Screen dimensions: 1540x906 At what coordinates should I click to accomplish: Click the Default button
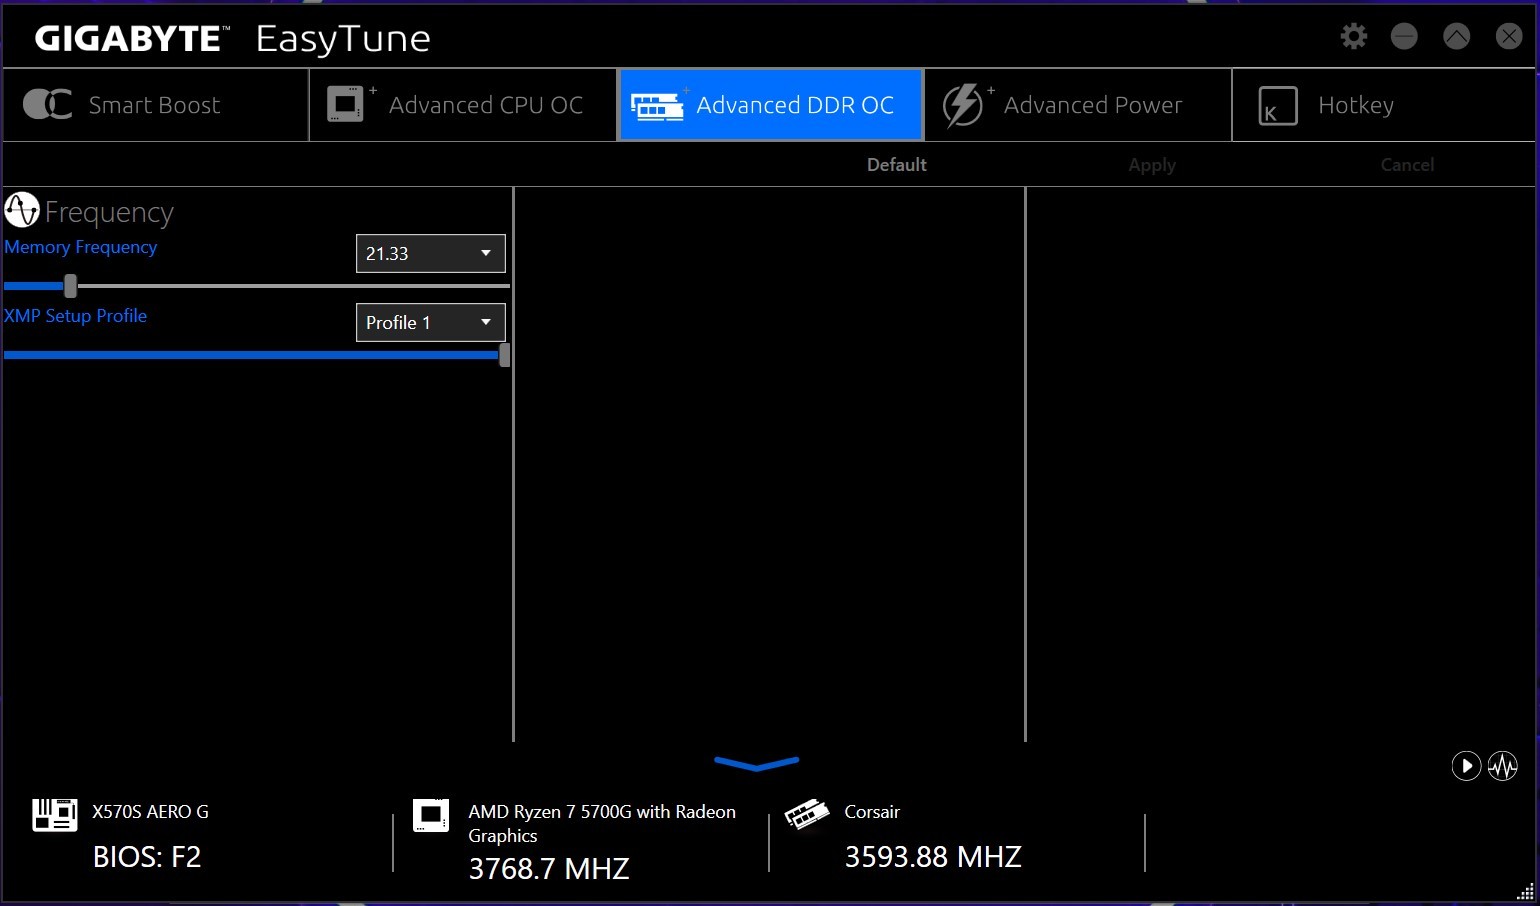pyautogui.click(x=897, y=165)
